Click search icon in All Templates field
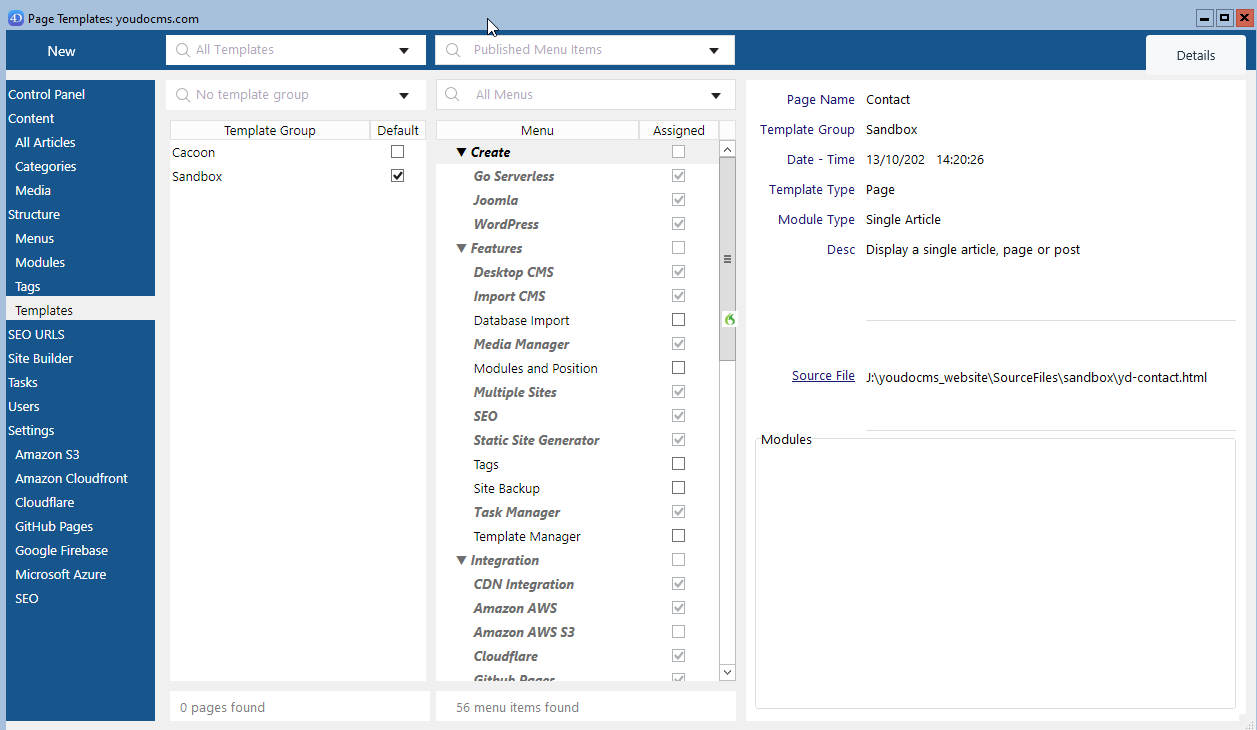 [183, 50]
